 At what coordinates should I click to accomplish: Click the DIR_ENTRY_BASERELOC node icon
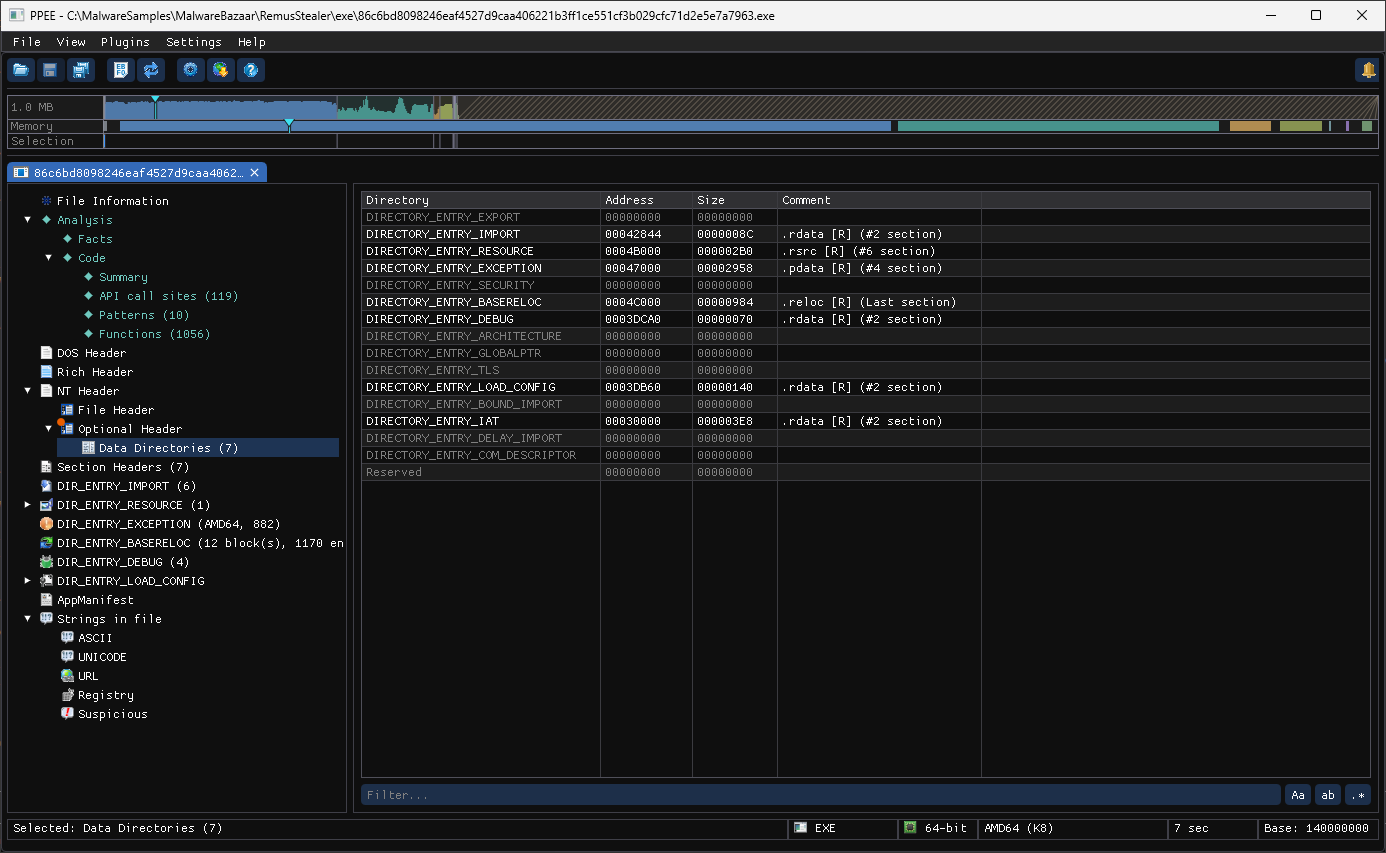coord(46,543)
